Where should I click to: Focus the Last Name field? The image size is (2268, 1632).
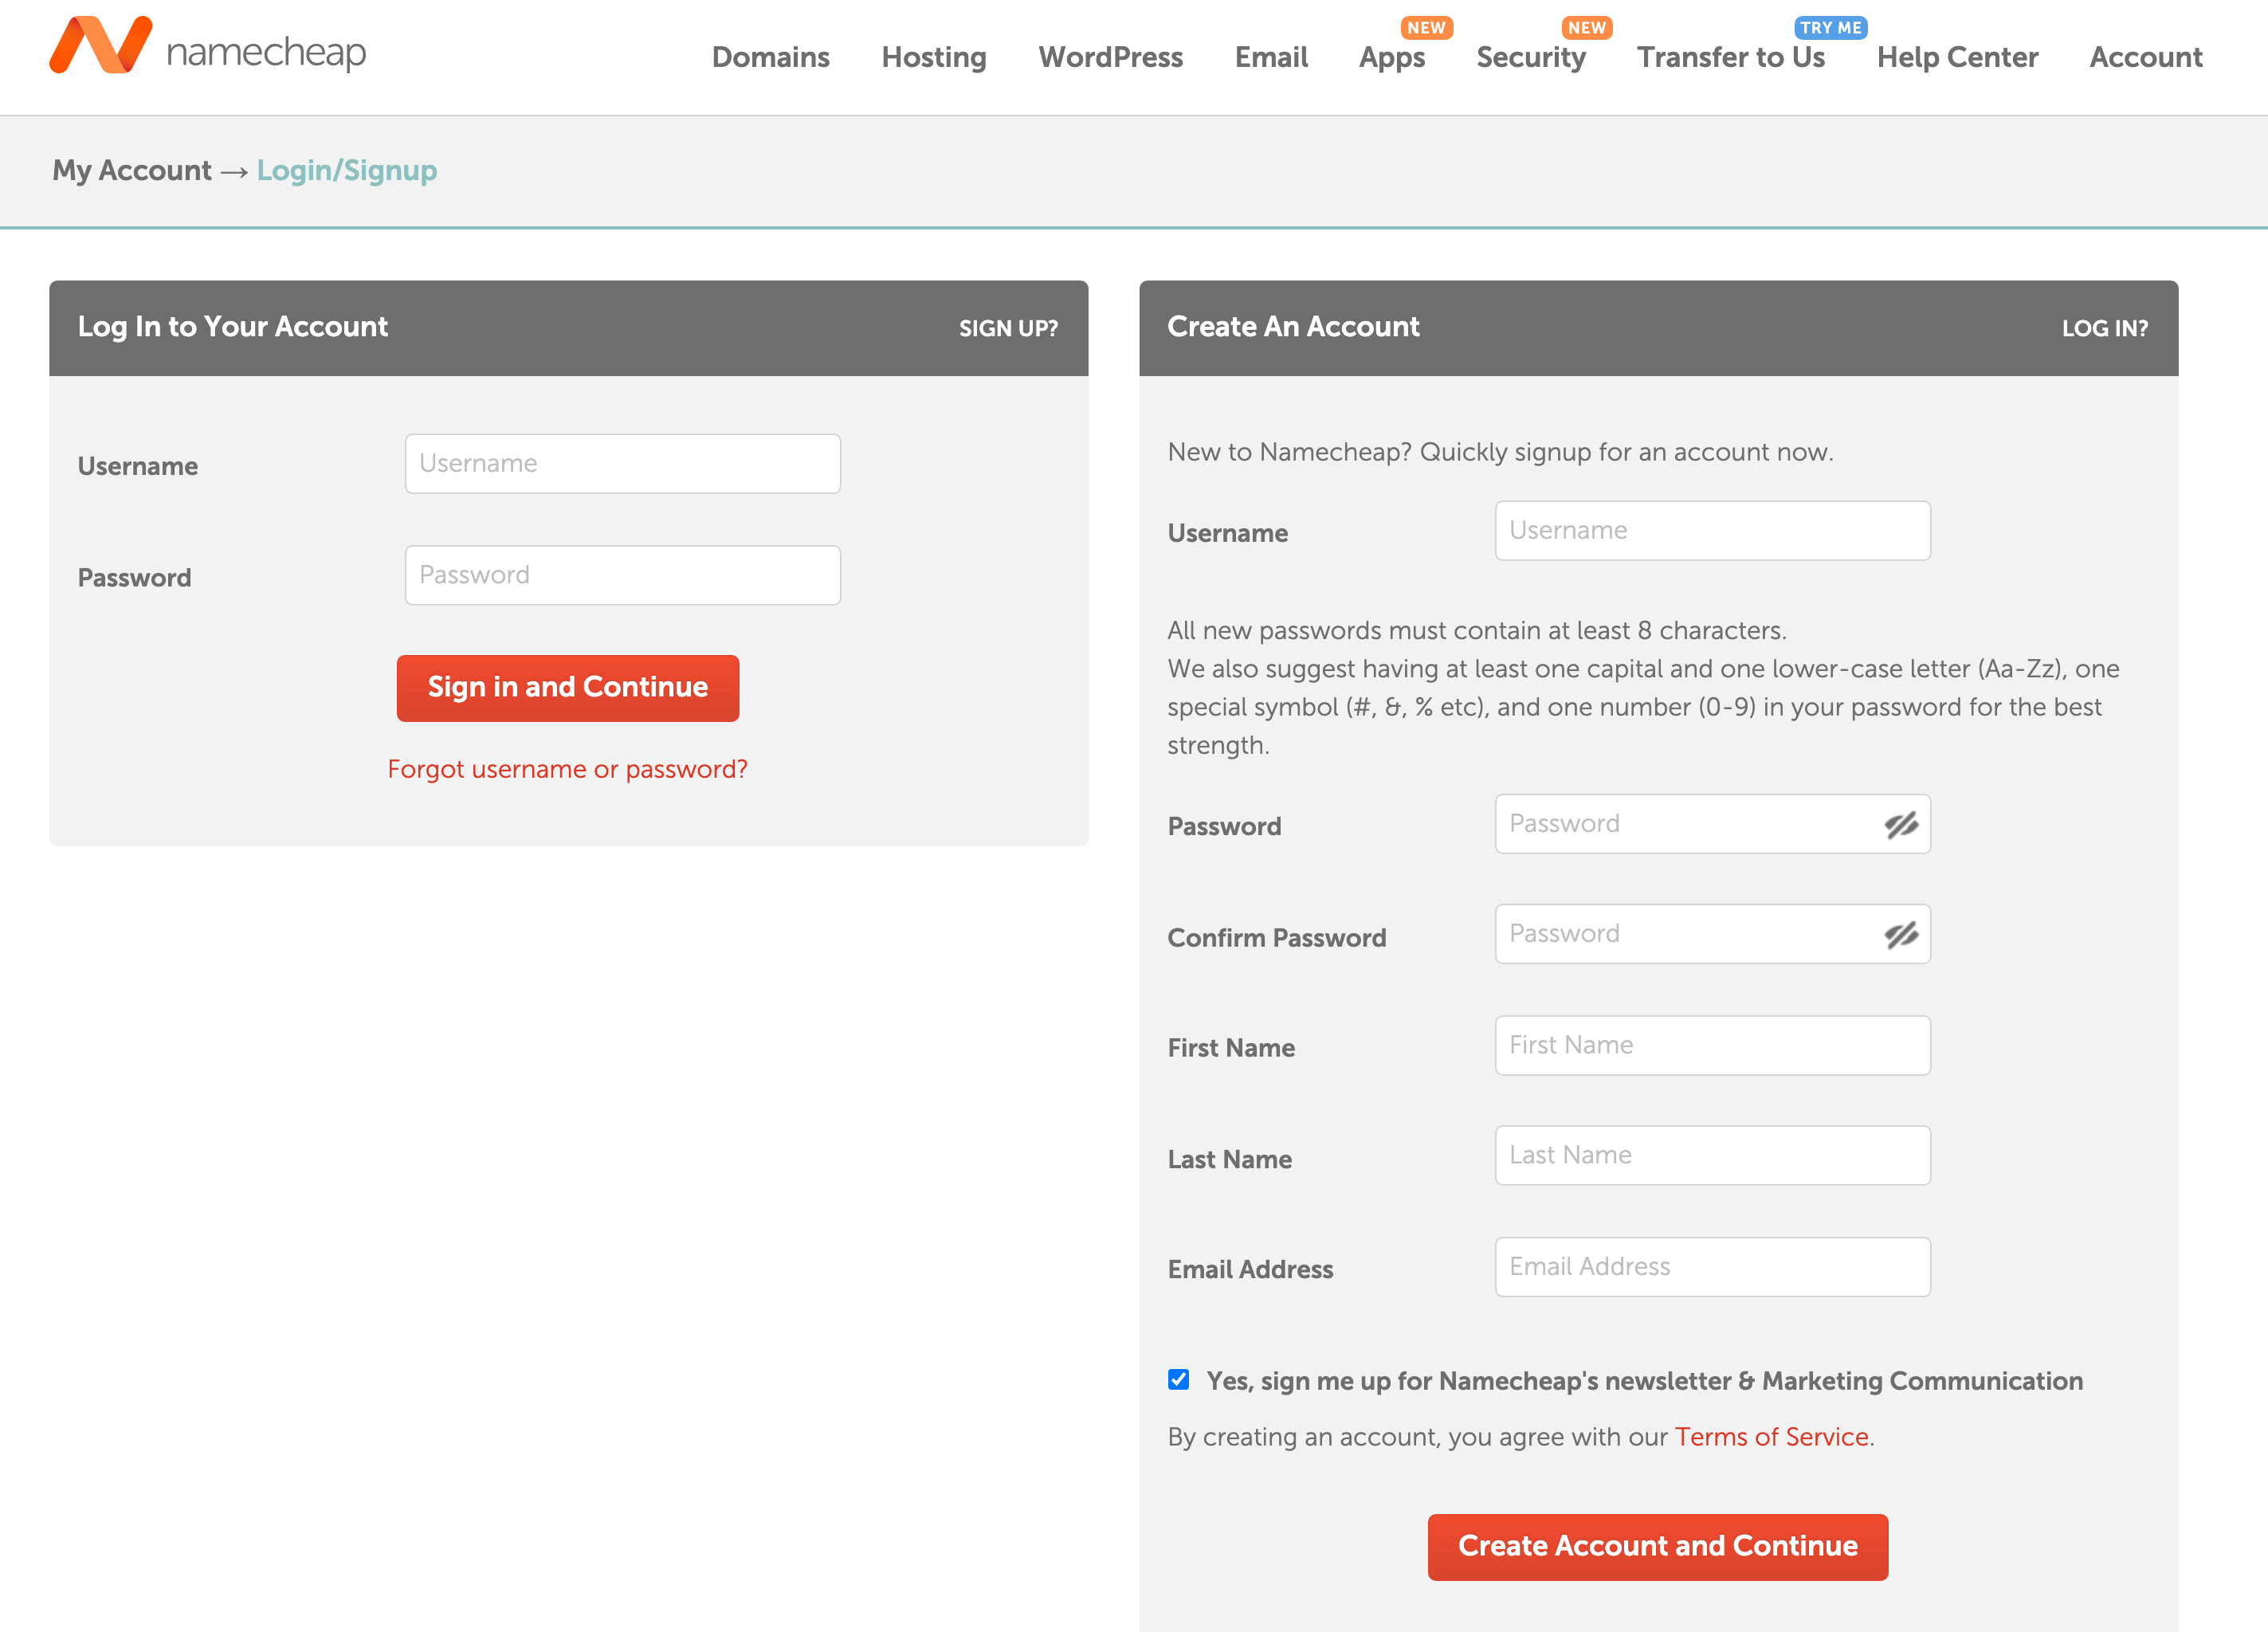coord(1713,1156)
